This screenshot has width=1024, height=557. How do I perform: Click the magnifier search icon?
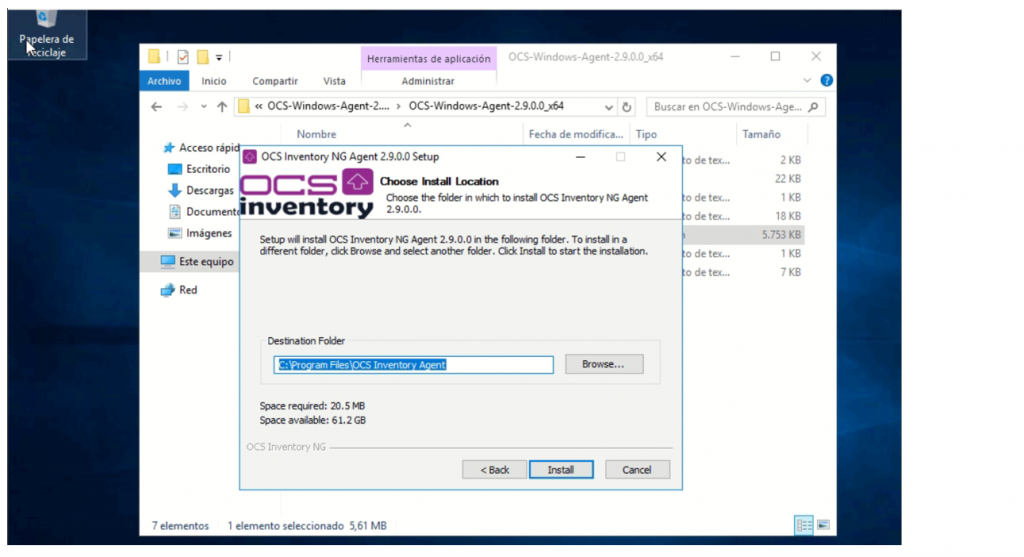coord(814,107)
